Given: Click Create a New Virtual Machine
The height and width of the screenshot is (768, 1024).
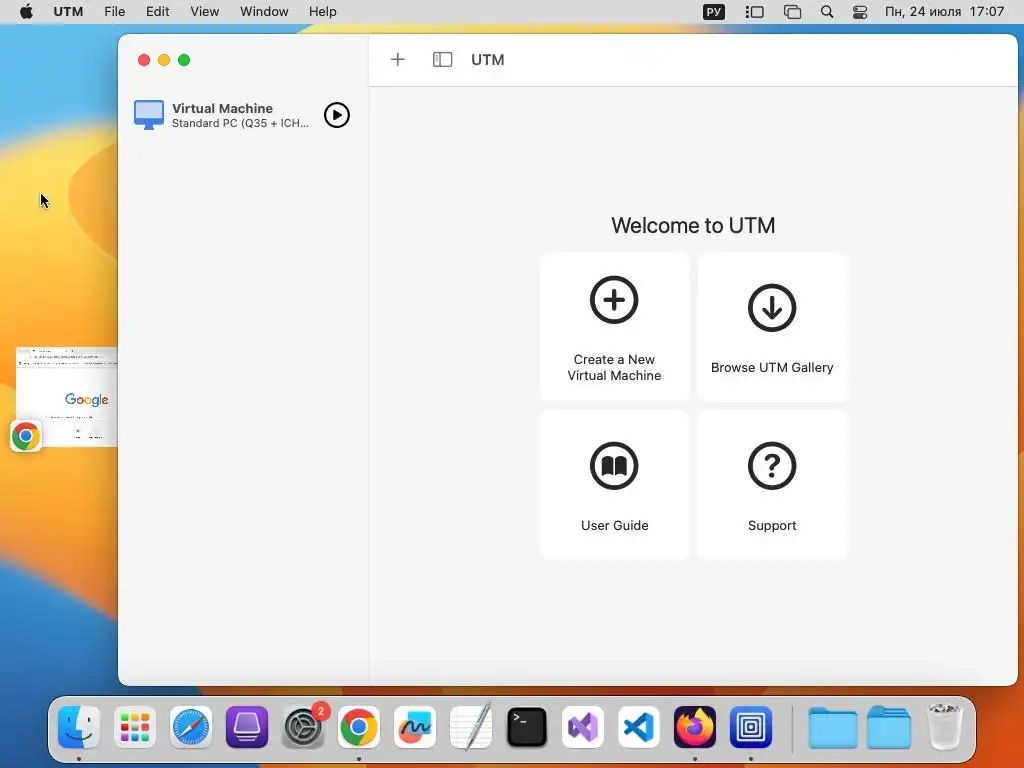Looking at the screenshot, I should (x=615, y=327).
